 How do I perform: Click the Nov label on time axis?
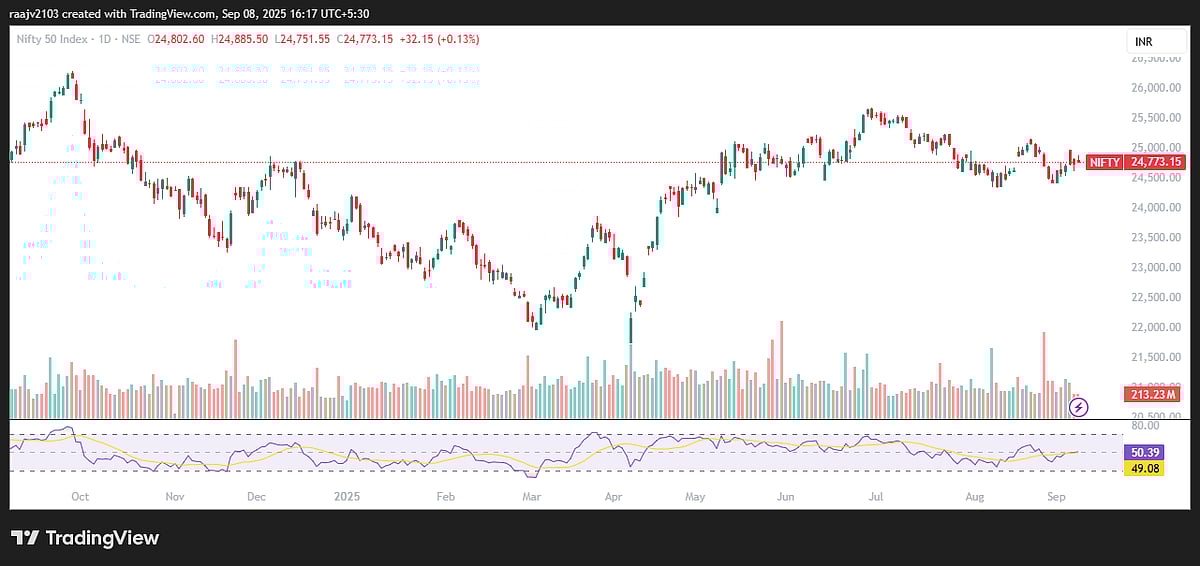point(174,496)
